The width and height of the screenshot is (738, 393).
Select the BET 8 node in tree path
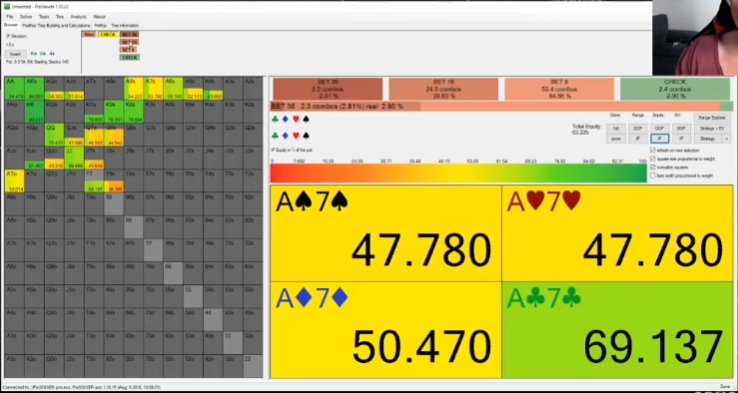[x=129, y=49]
